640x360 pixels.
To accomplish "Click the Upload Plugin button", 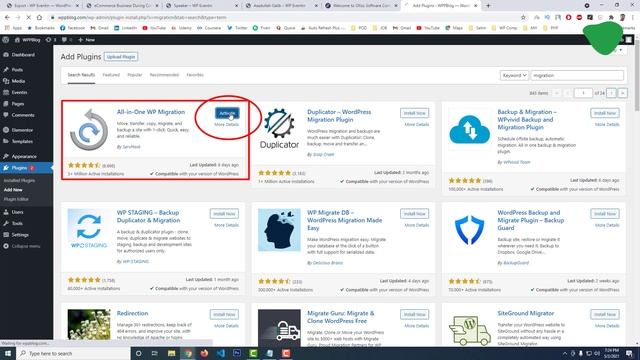I will (x=121, y=57).
